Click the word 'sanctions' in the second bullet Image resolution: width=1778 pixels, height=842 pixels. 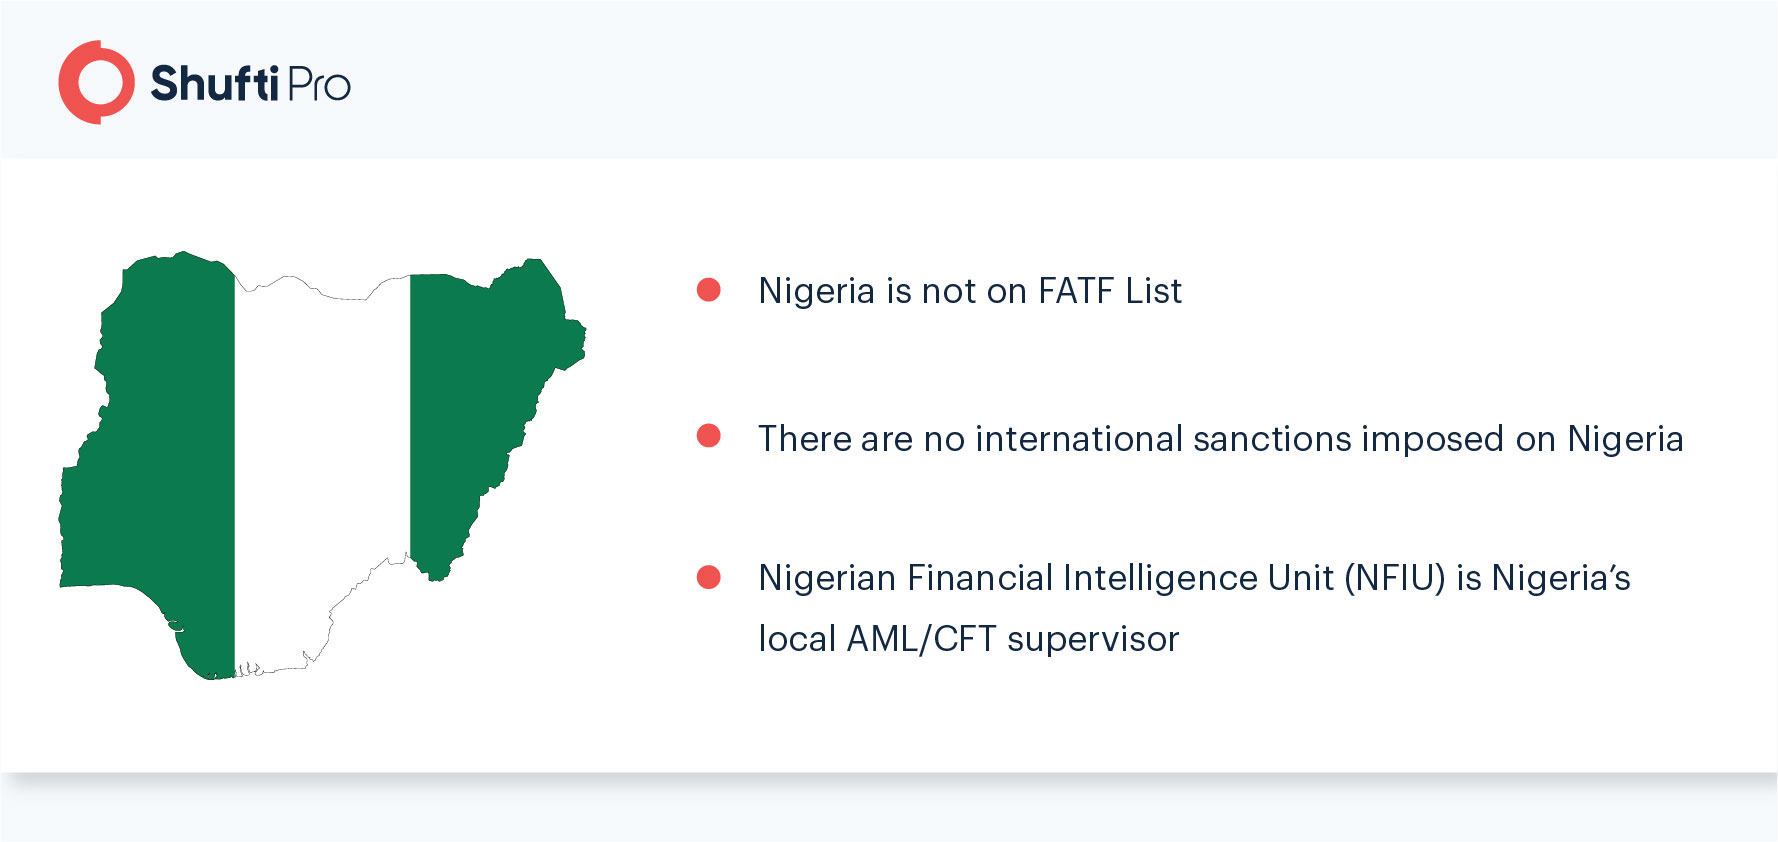(1272, 439)
